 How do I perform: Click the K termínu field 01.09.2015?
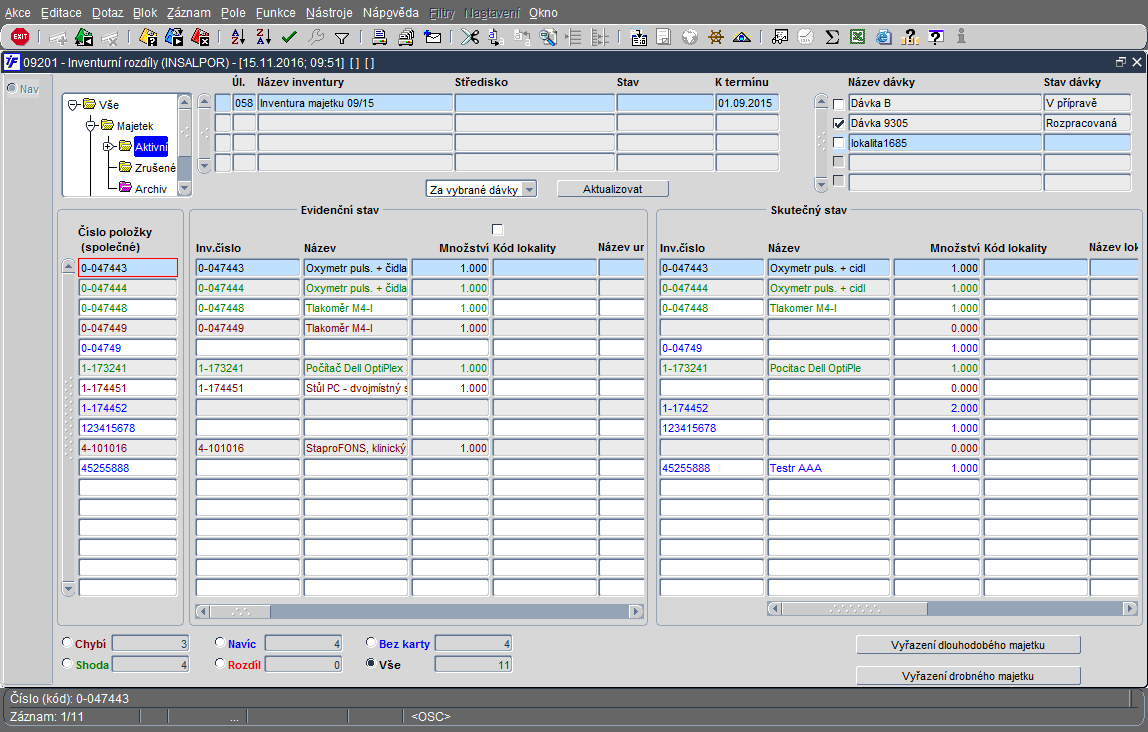[x=747, y=103]
